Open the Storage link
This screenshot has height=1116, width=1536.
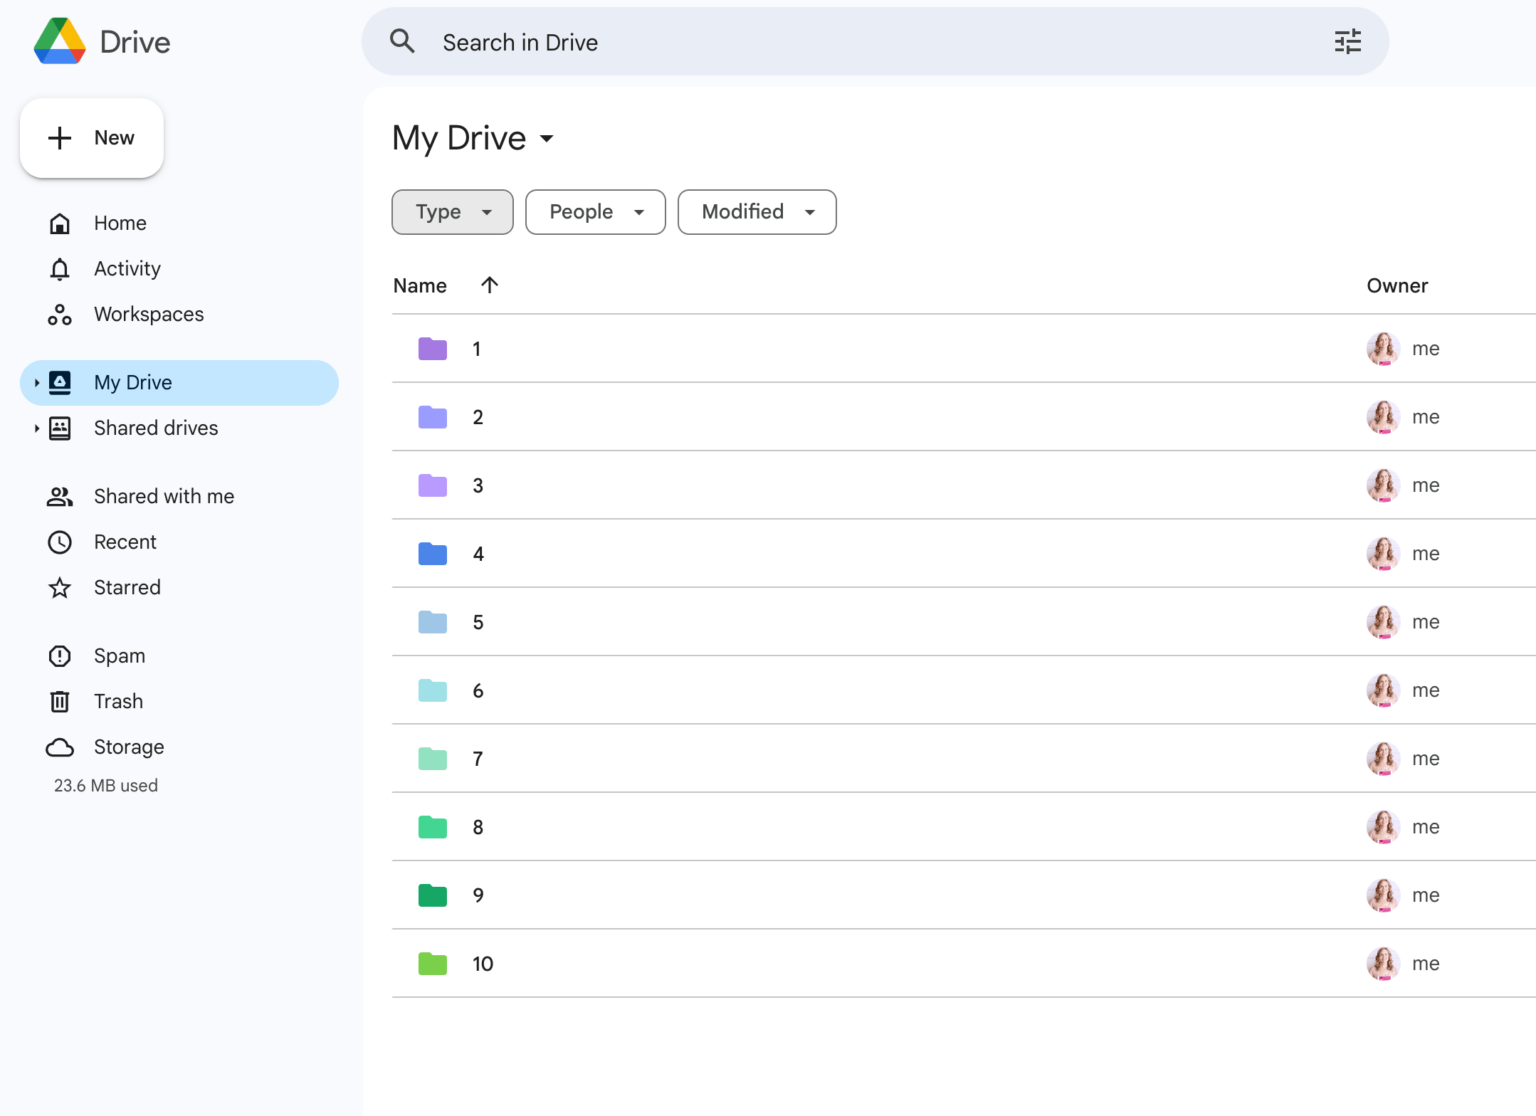click(128, 747)
